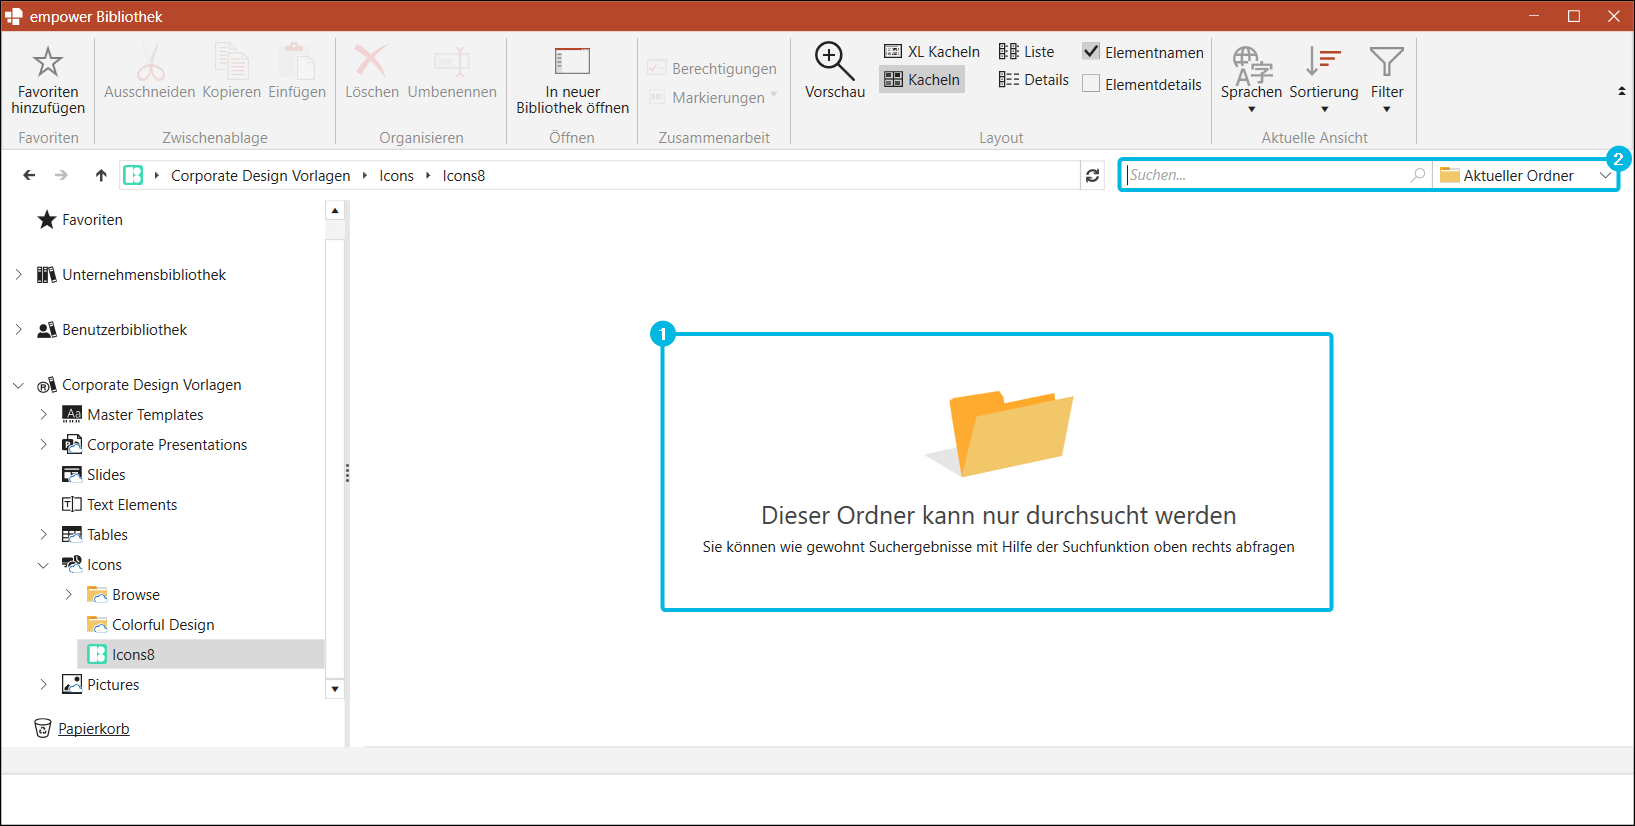
Task: Expand the Browse subfolder
Action: [68, 594]
